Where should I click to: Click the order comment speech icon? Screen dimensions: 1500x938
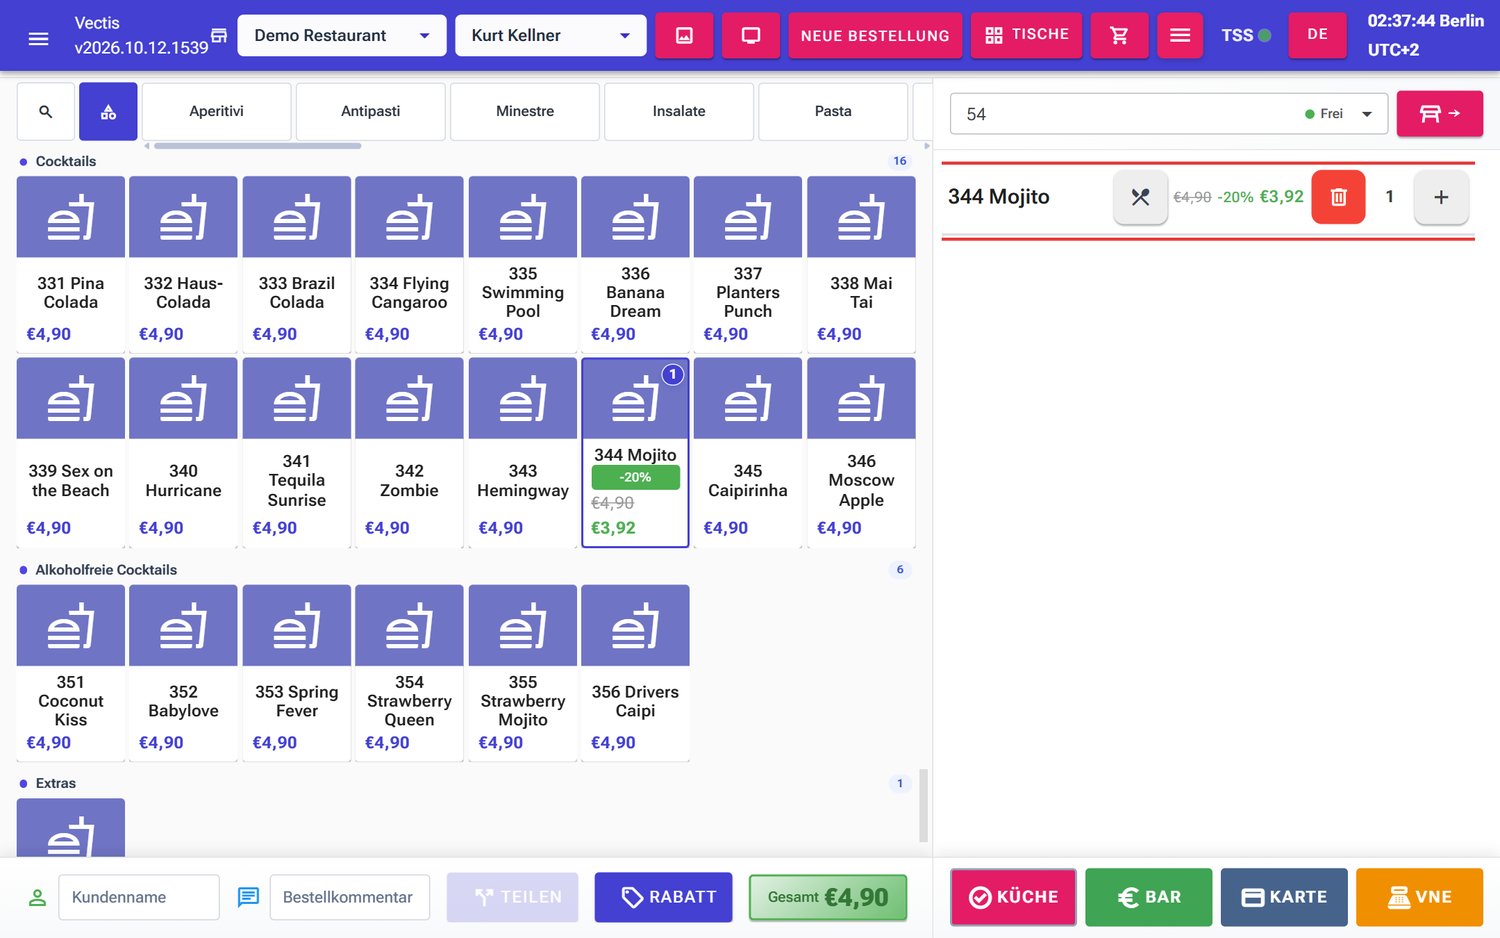tap(248, 898)
